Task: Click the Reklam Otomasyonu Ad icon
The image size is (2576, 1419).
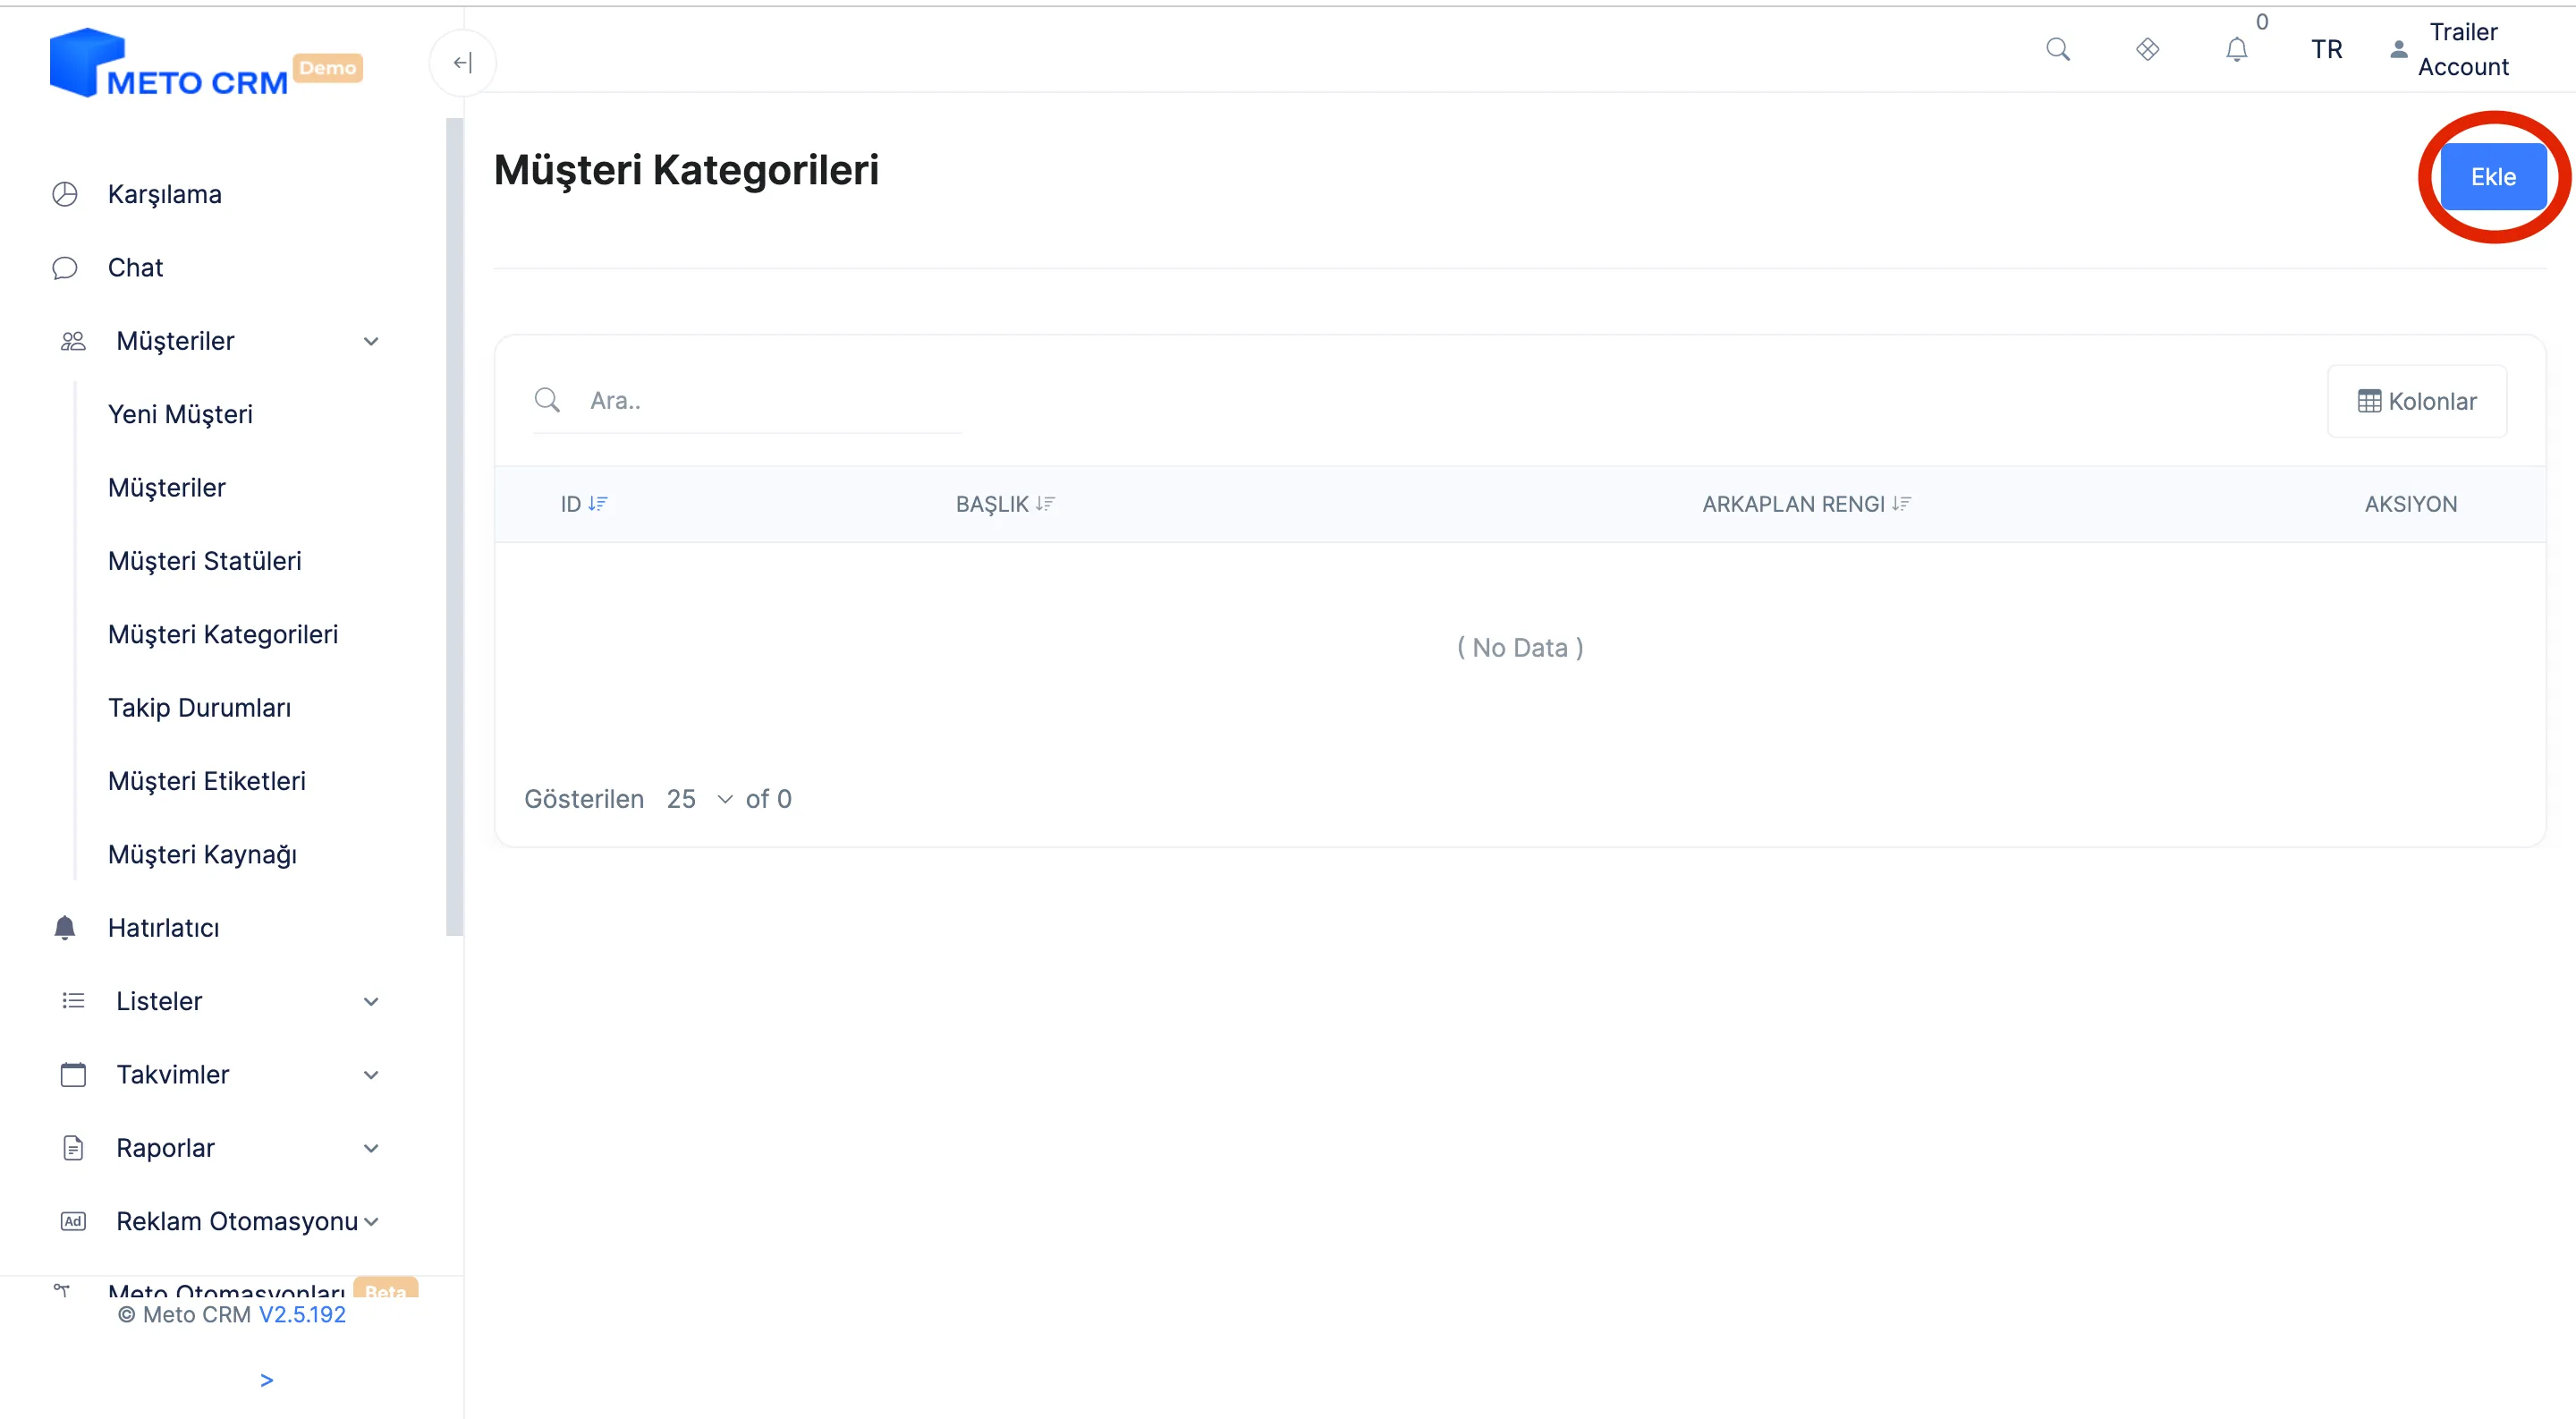Action: [73, 1222]
